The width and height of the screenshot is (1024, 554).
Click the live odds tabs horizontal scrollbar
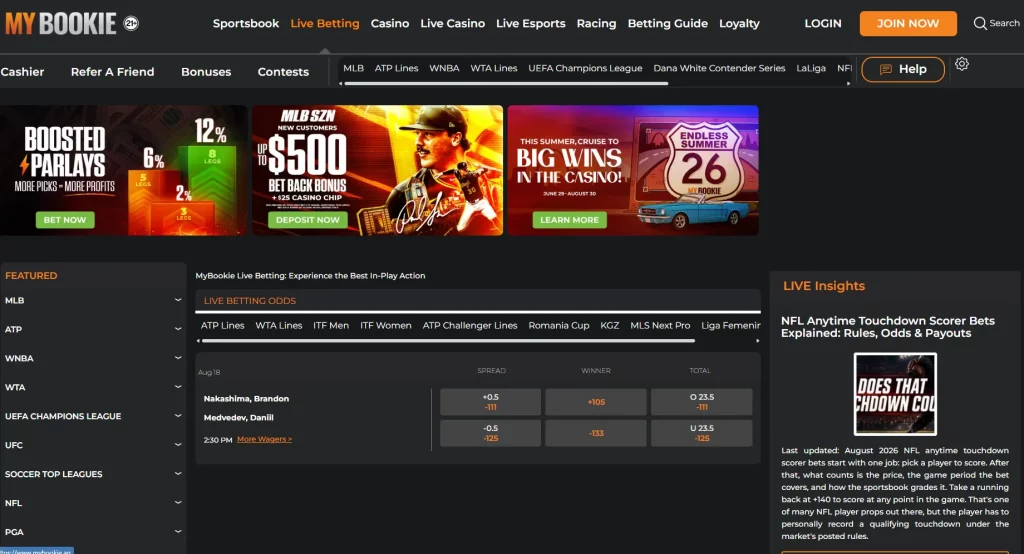(448, 341)
